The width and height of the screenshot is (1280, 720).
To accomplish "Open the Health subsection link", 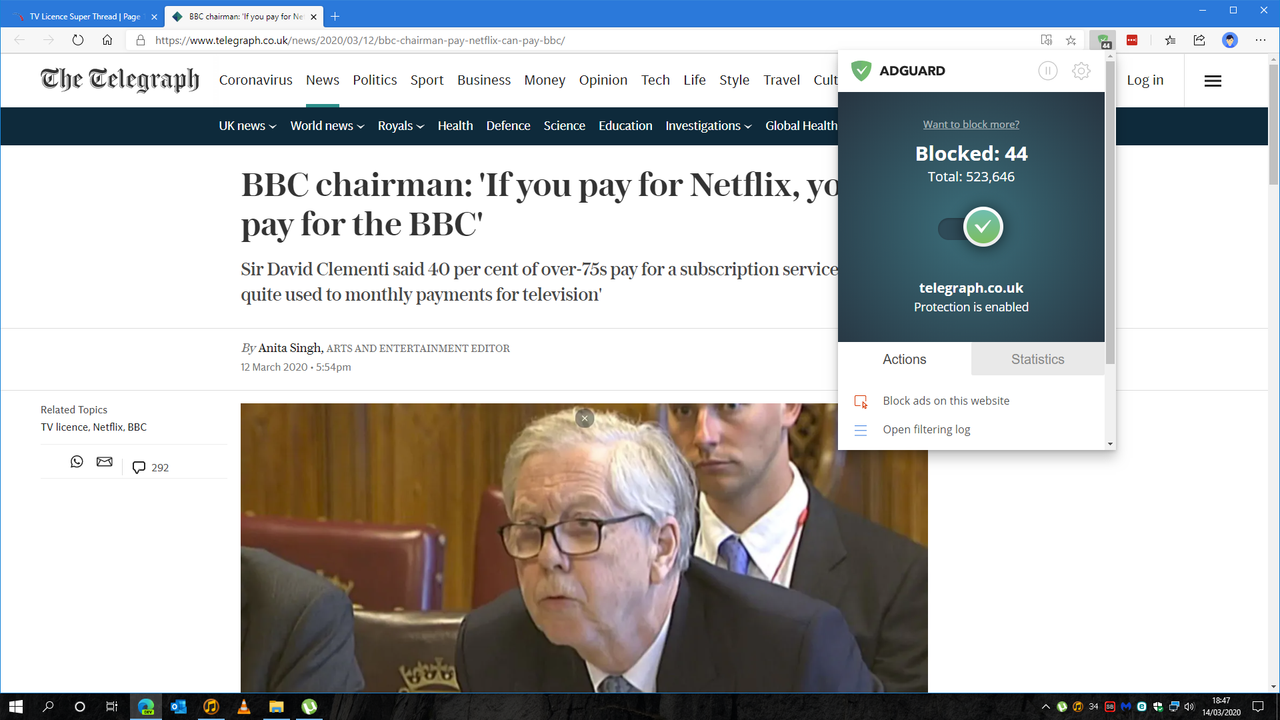I will (x=455, y=126).
